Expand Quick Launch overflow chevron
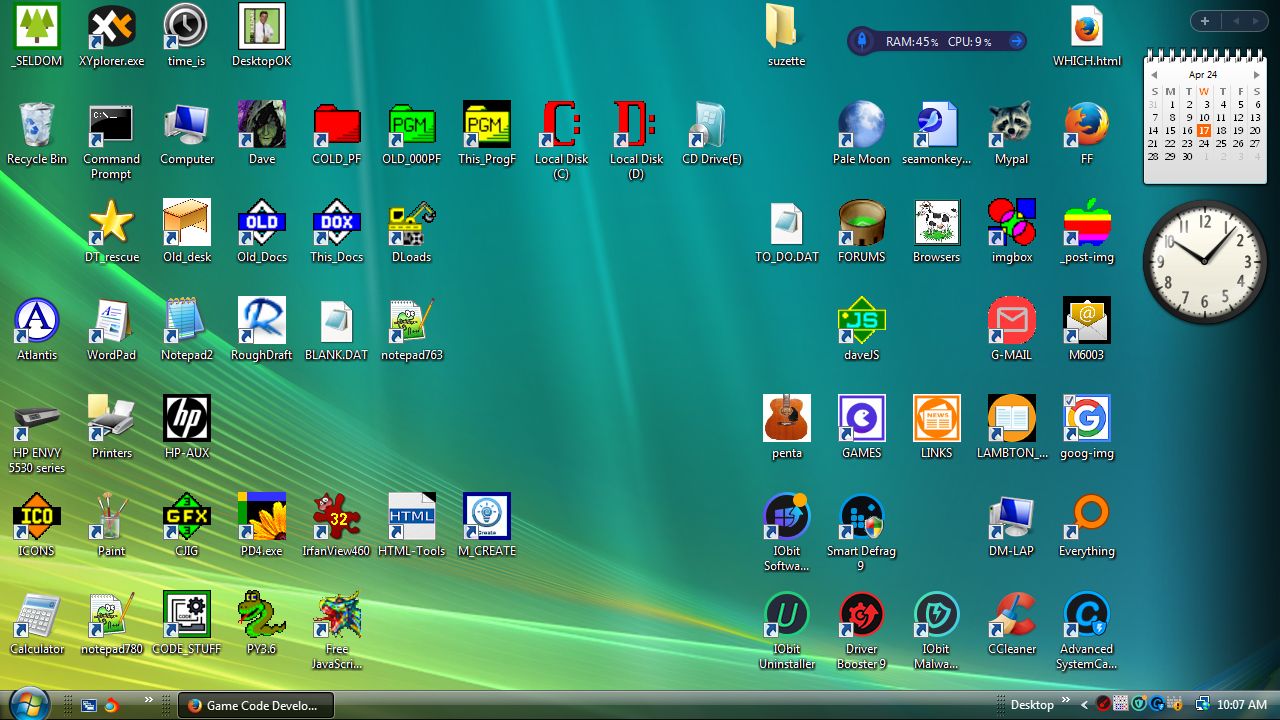Screen dimensions: 1280x720 tap(149, 700)
